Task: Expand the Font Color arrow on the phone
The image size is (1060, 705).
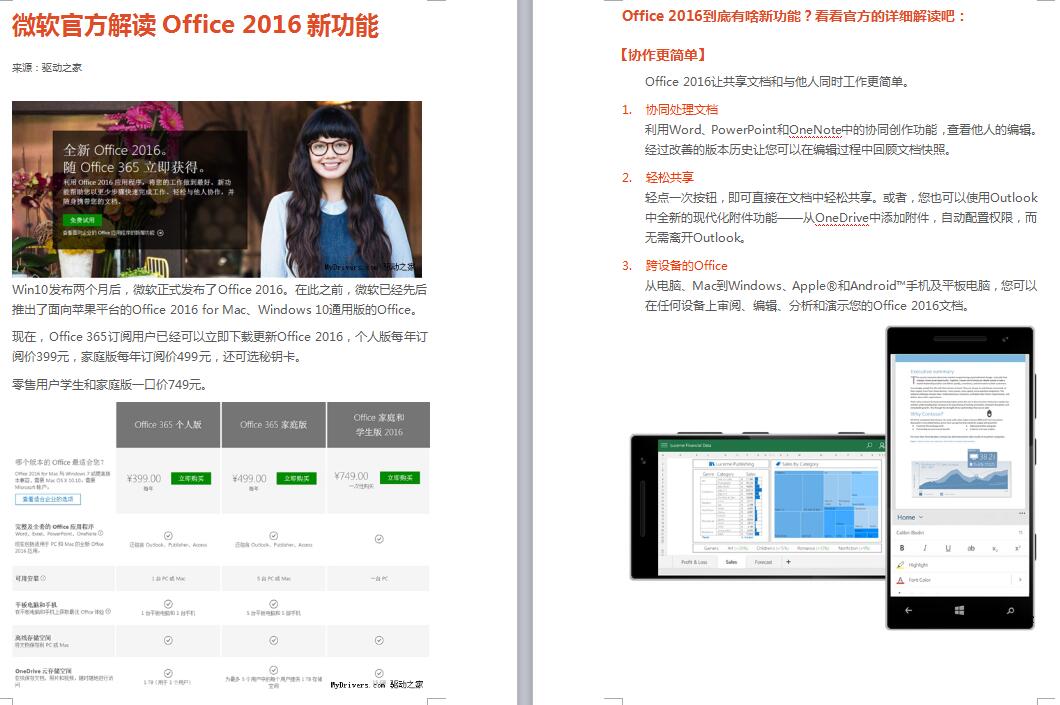Action: pos(1019,580)
